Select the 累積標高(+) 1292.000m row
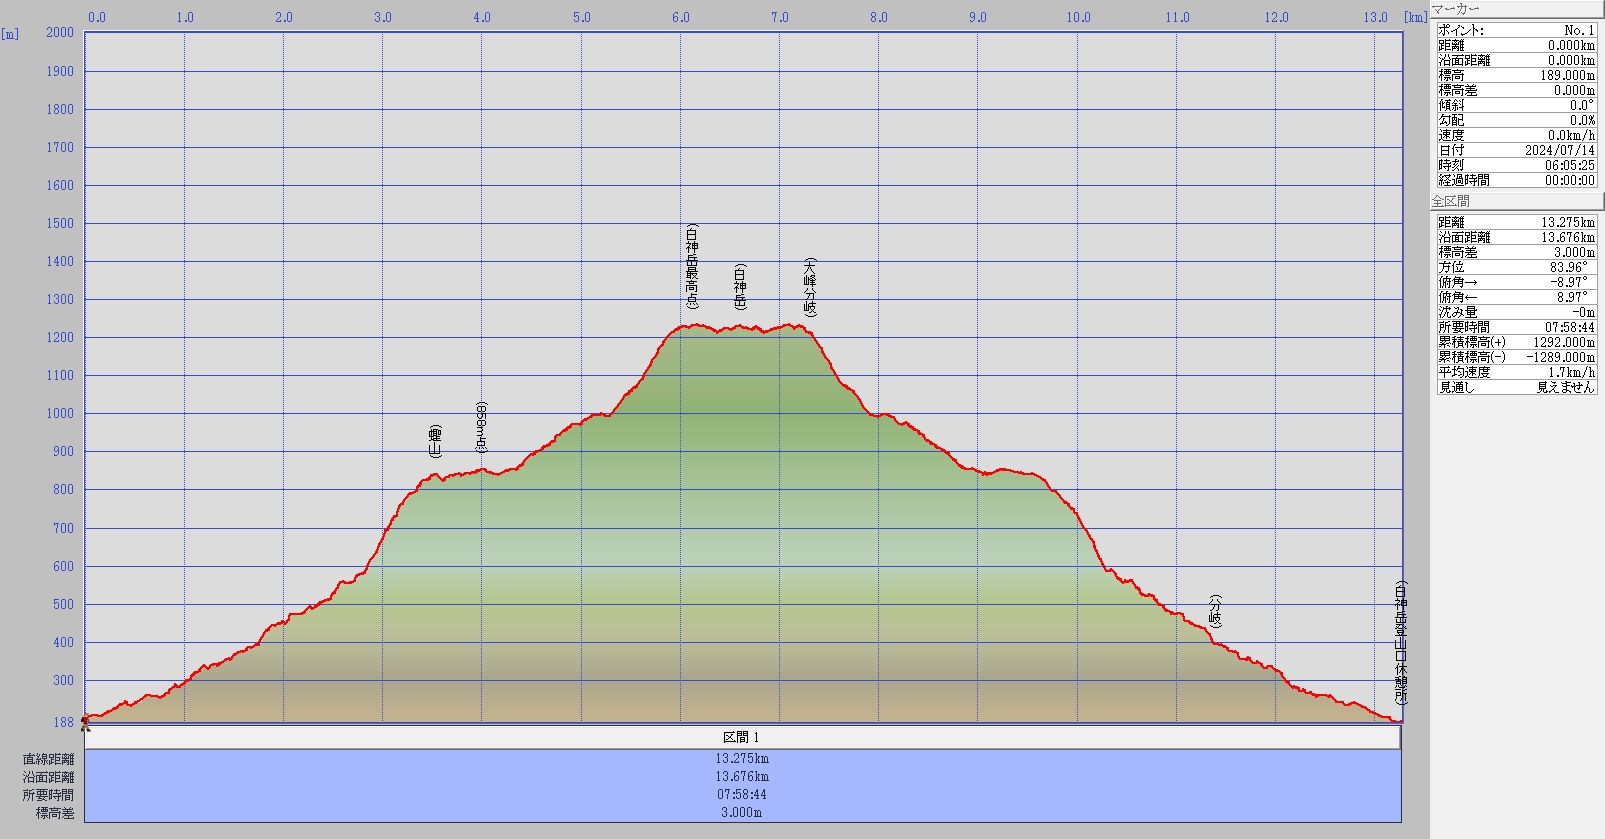 point(1516,342)
